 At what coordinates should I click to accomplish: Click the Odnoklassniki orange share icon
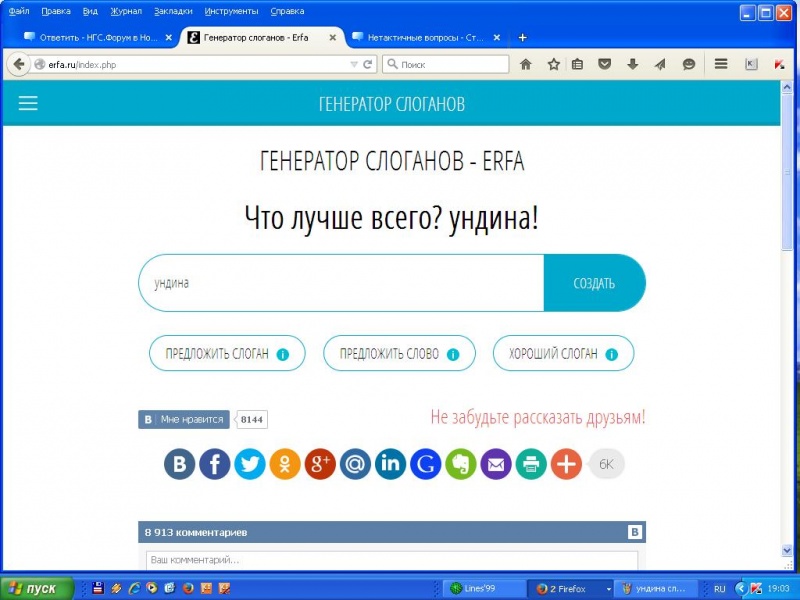pos(285,464)
